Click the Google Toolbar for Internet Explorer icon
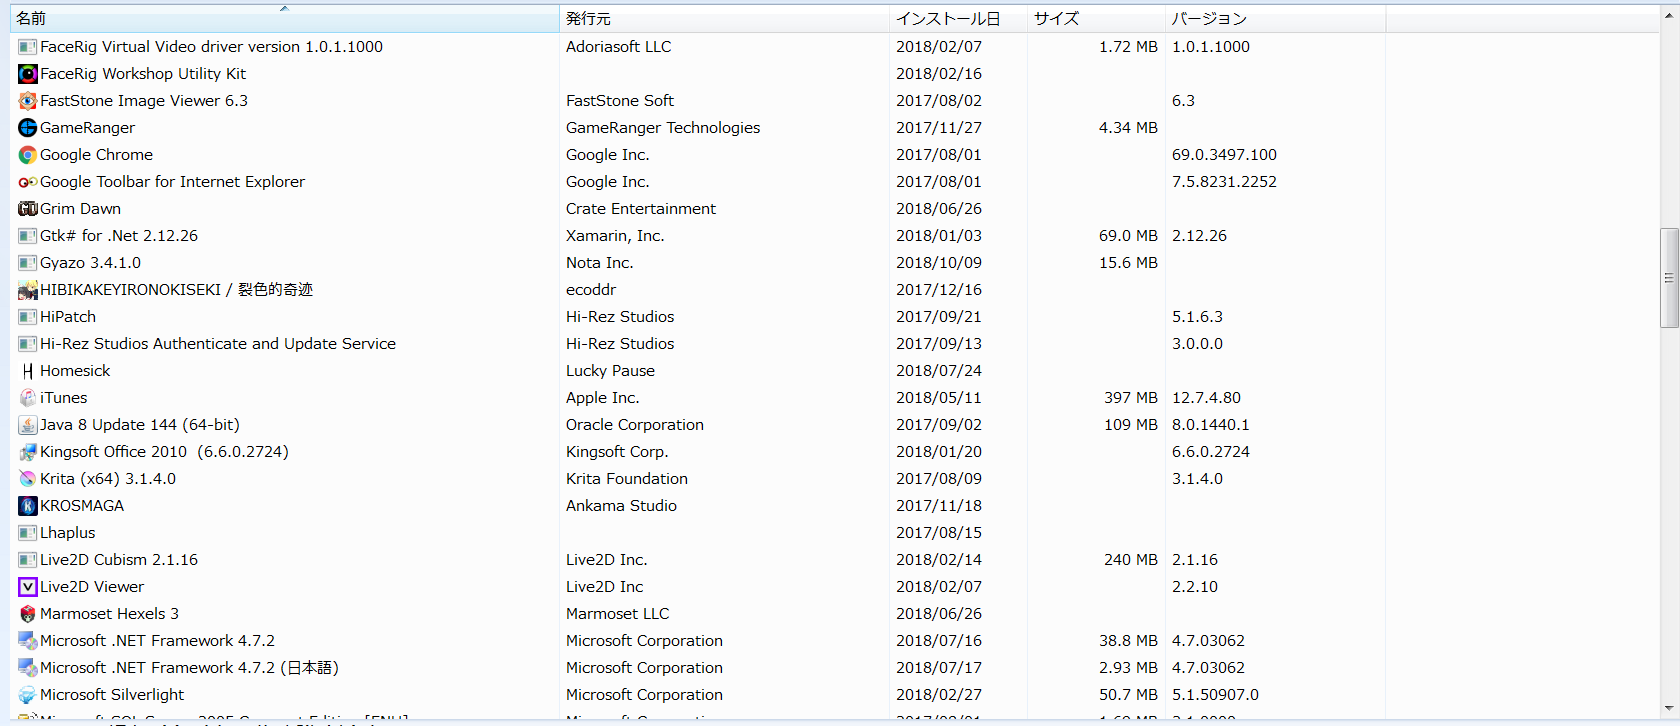The width and height of the screenshot is (1680, 726). pos(28,182)
